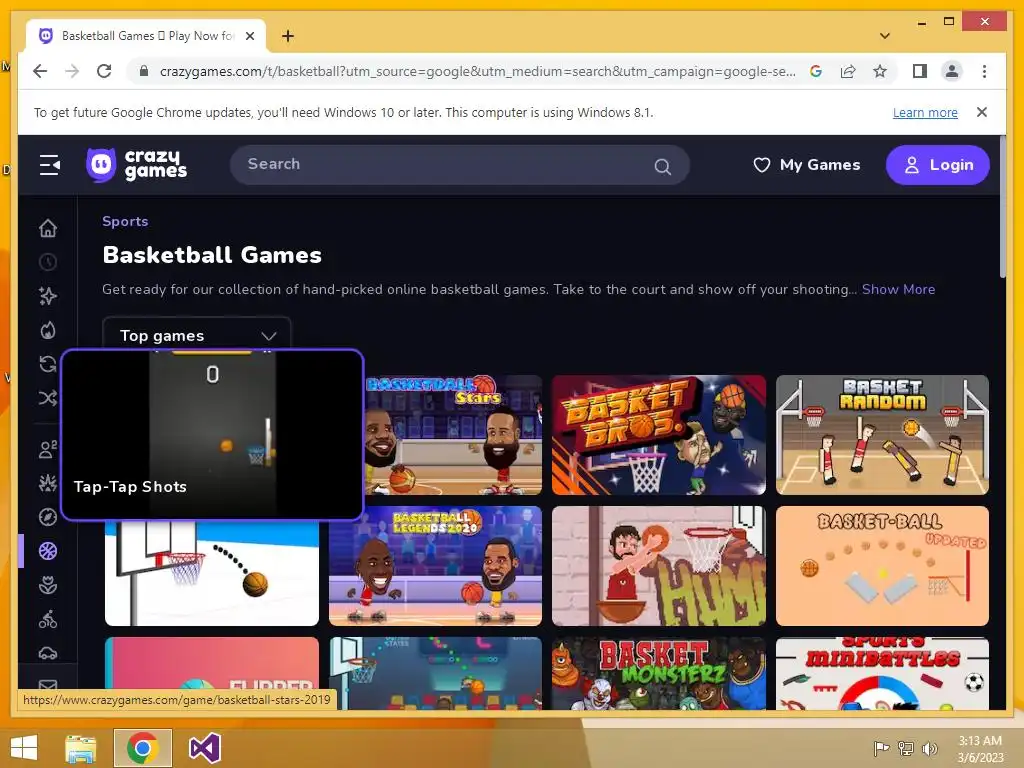Open the Random shuffle sidebar icon
The height and width of the screenshot is (768, 1024).
(x=48, y=398)
